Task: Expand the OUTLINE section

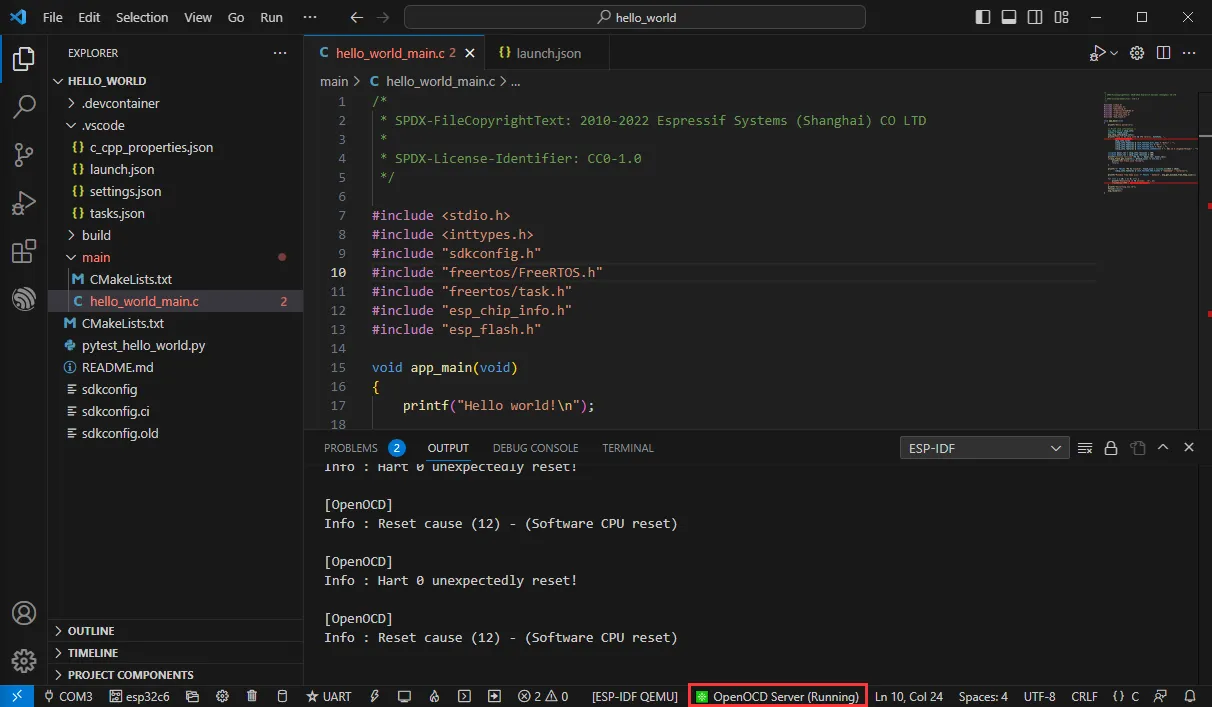Action: [x=90, y=631]
